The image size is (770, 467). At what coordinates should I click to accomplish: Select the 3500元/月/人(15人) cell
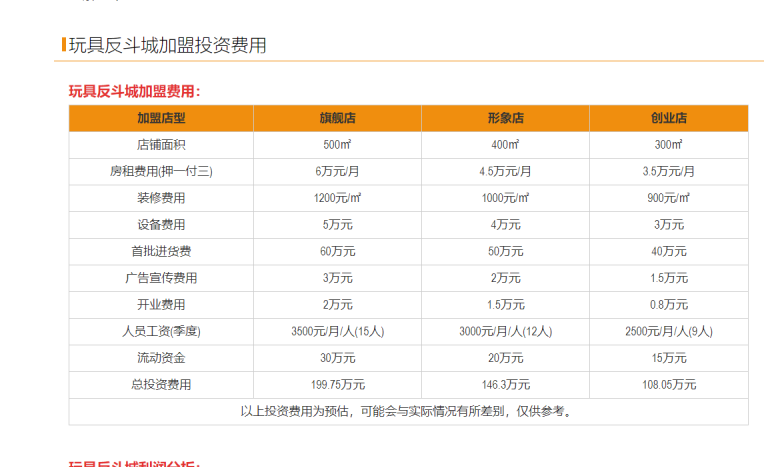click(x=337, y=331)
